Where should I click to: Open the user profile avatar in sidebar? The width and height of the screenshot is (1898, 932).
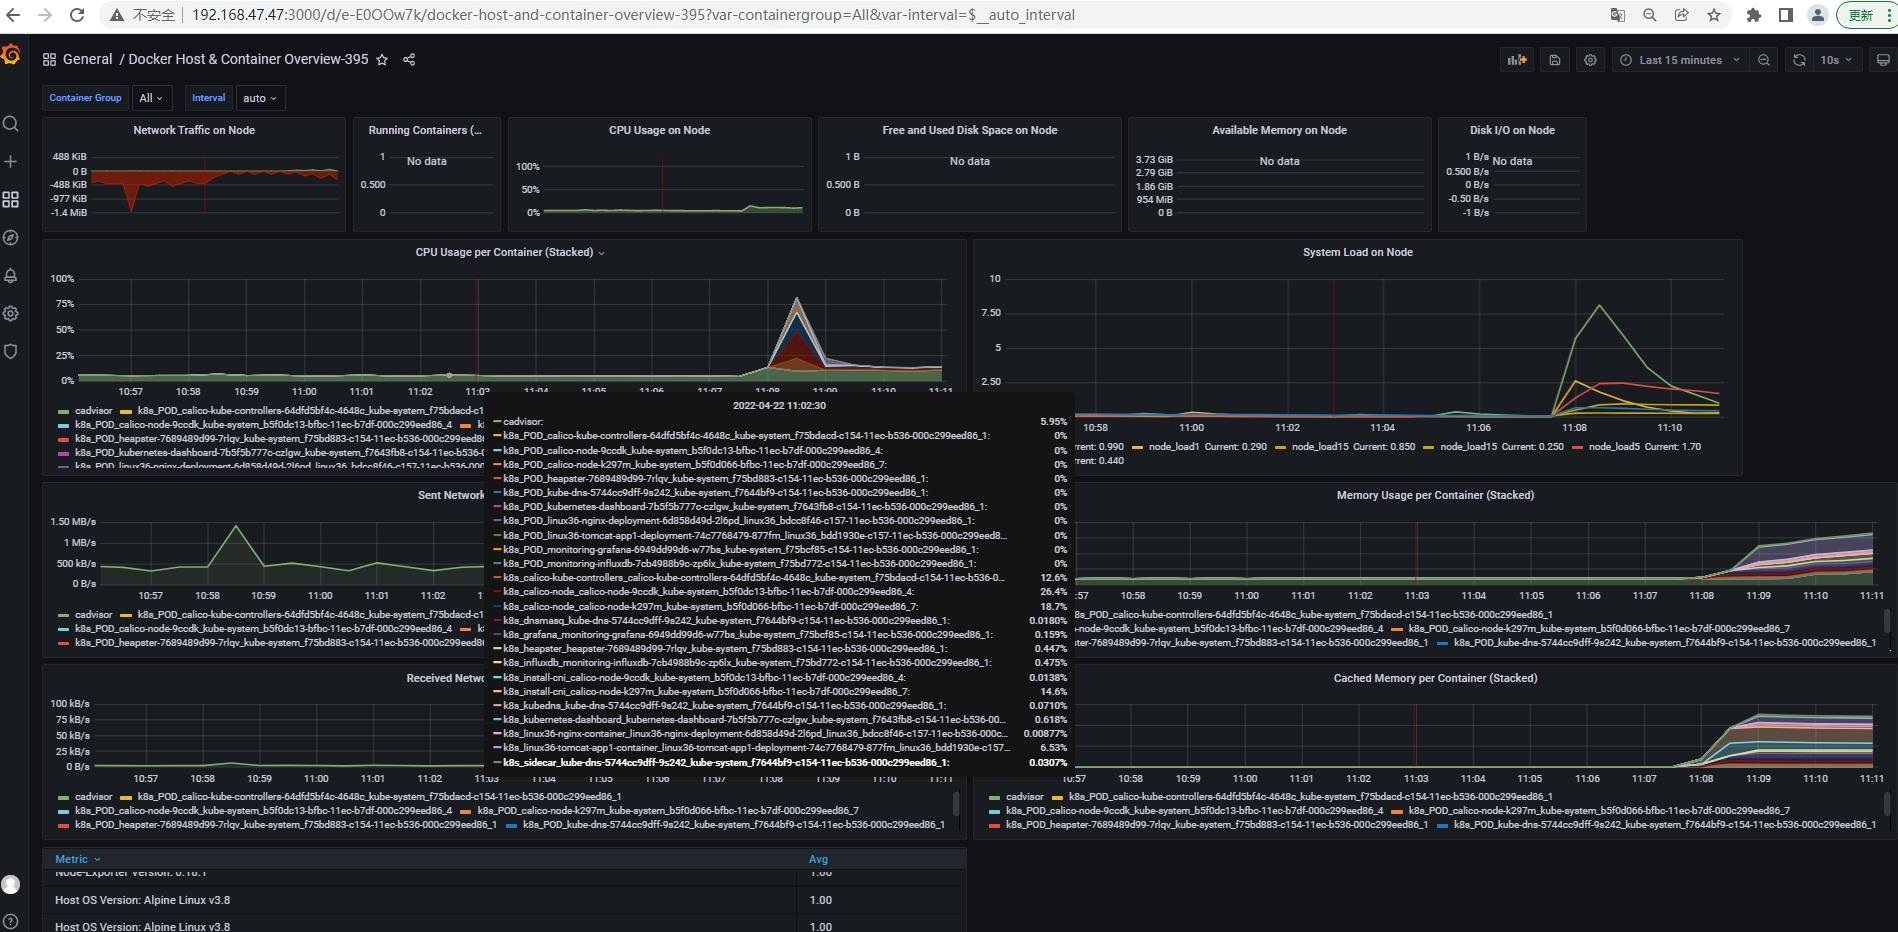pyautogui.click(x=11, y=884)
